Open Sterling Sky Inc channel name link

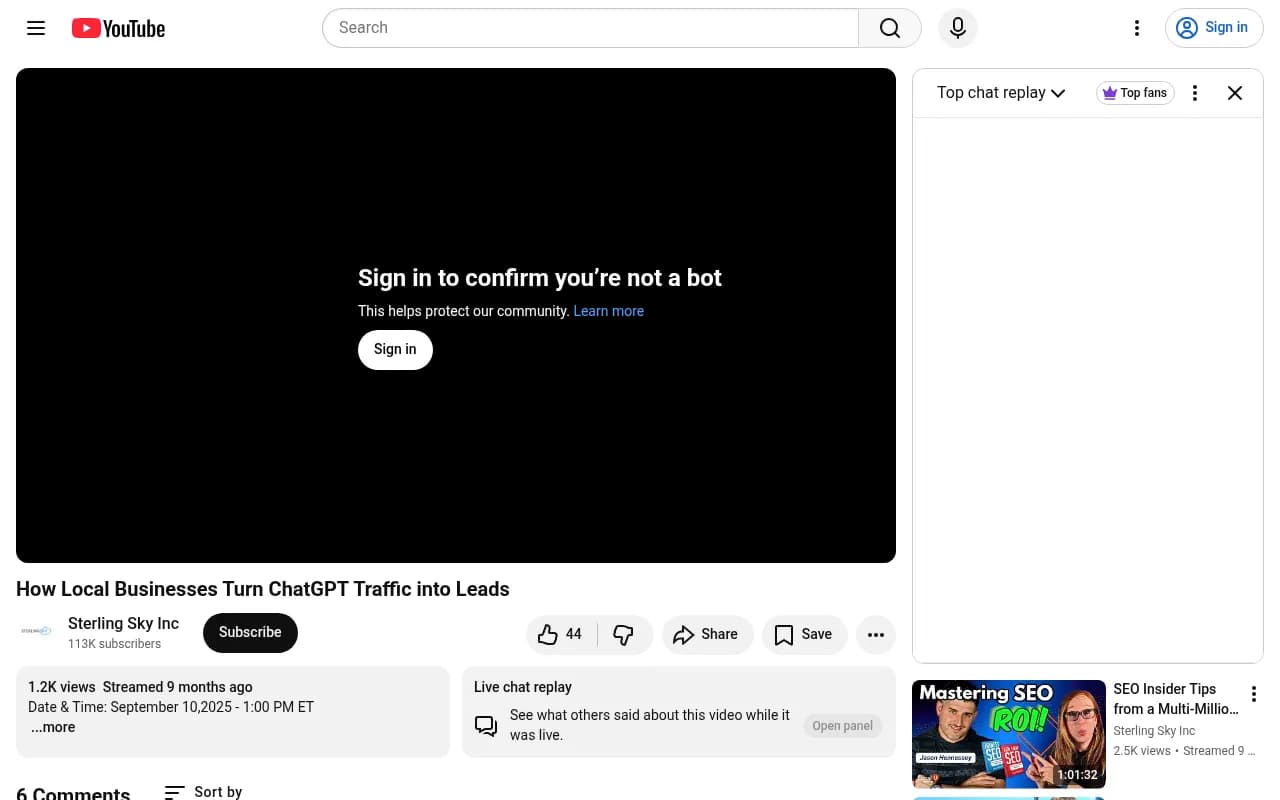point(123,623)
